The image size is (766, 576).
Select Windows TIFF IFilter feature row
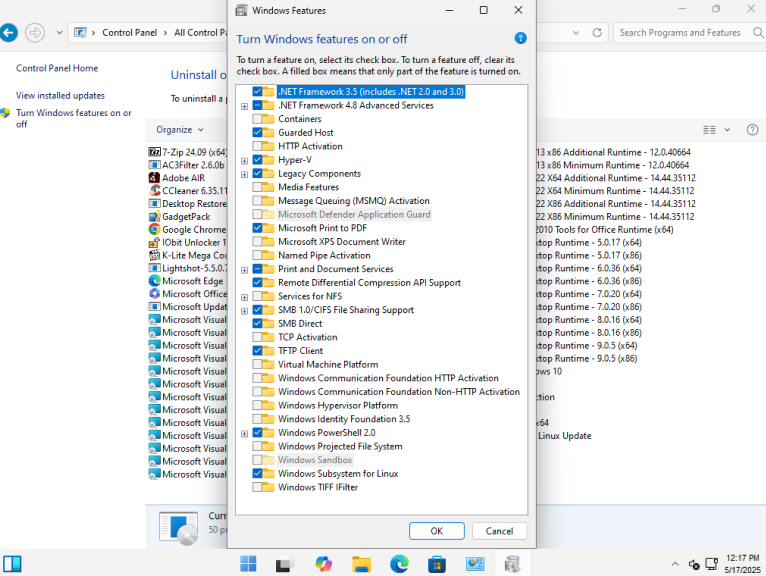(x=318, y=487)
